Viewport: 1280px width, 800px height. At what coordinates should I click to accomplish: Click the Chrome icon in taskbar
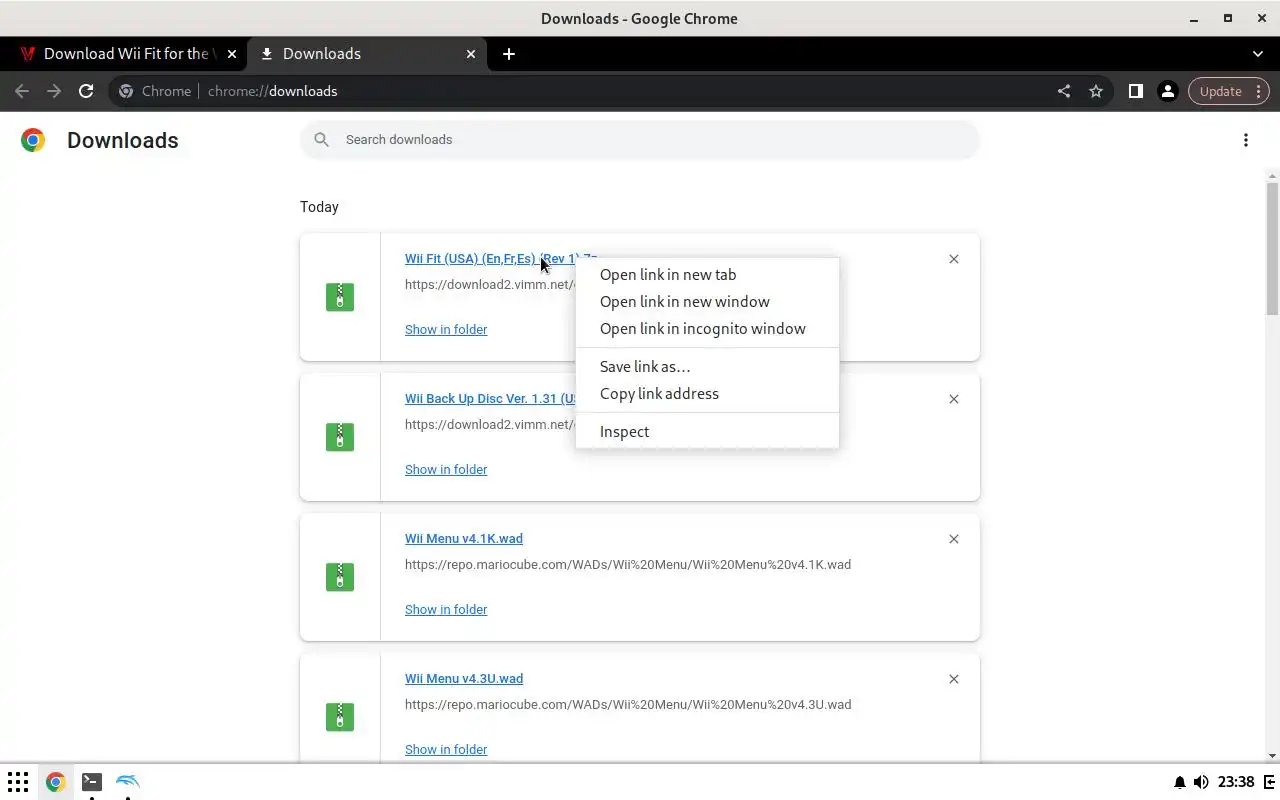tap(55, 782)
